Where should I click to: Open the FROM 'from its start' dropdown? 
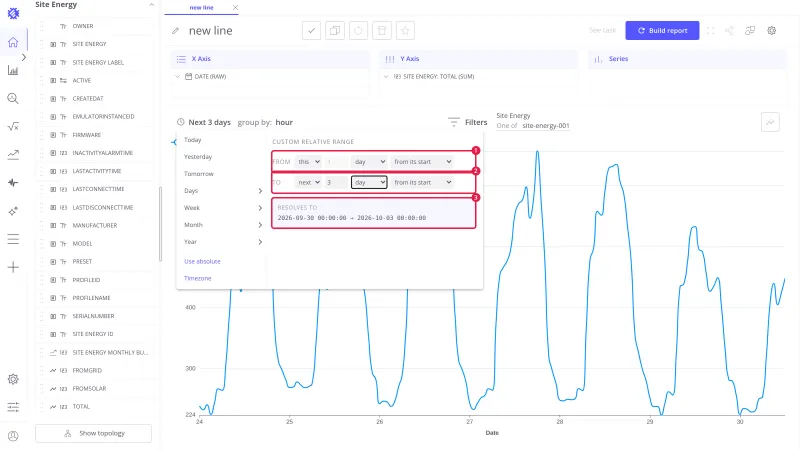coord(422,162)
